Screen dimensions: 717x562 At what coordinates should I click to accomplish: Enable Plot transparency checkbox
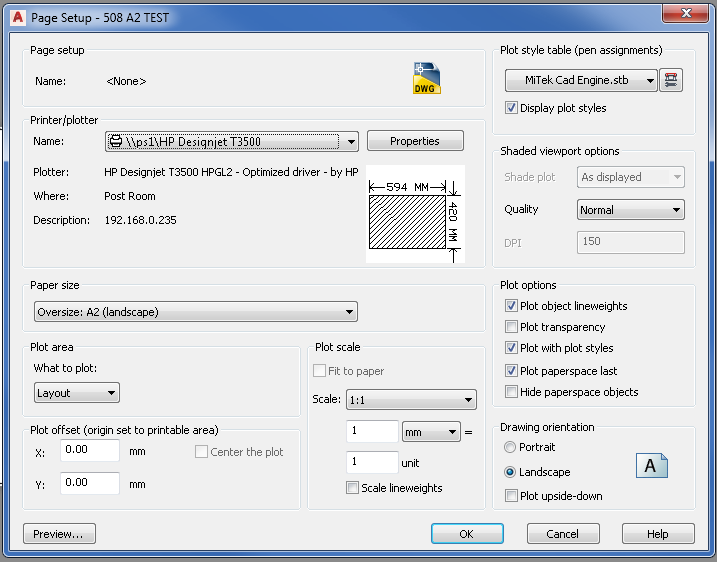tap(511, 327)
